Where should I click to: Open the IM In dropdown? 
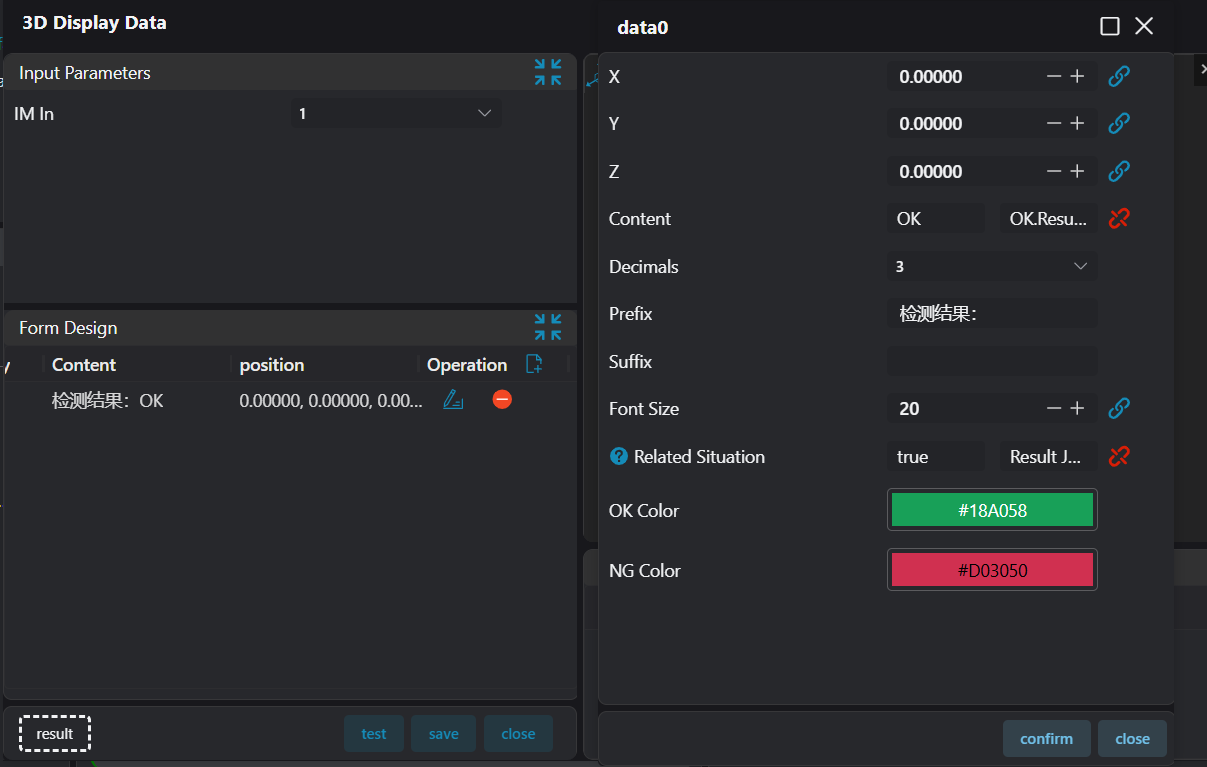pyautogui.click(x=396, y=113)
